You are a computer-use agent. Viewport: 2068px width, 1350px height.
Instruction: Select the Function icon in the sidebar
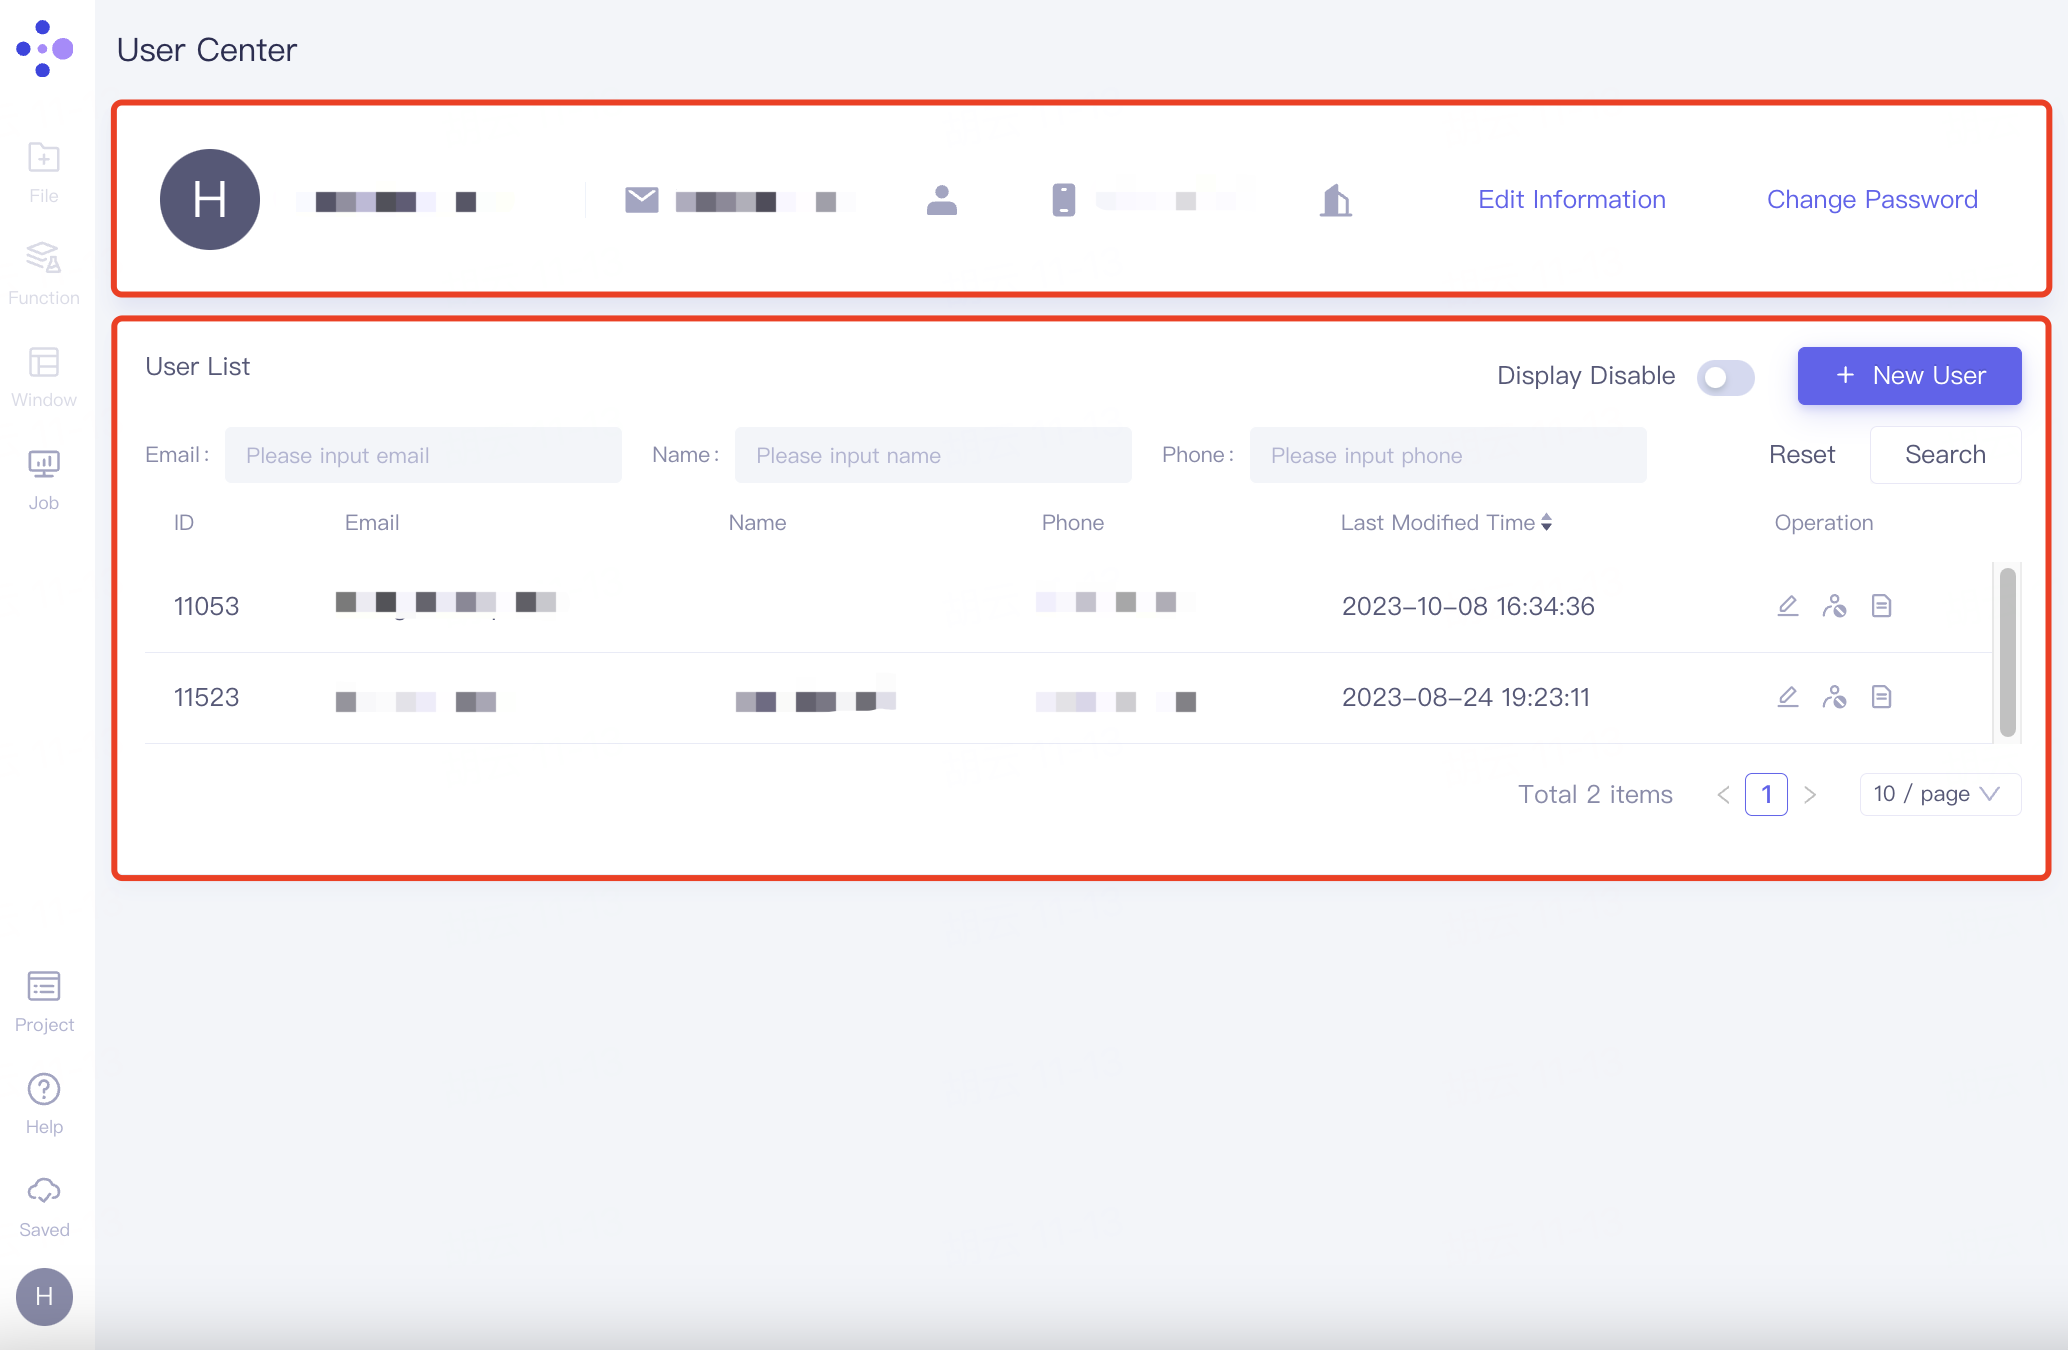(43, 270)
